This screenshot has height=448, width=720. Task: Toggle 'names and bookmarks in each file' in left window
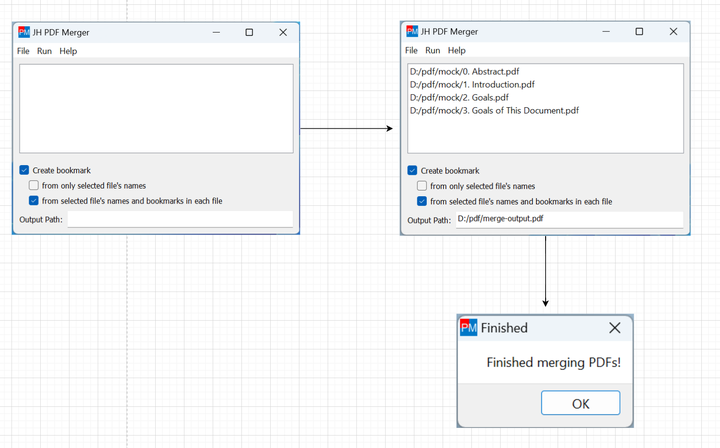(x=34, y=201)
